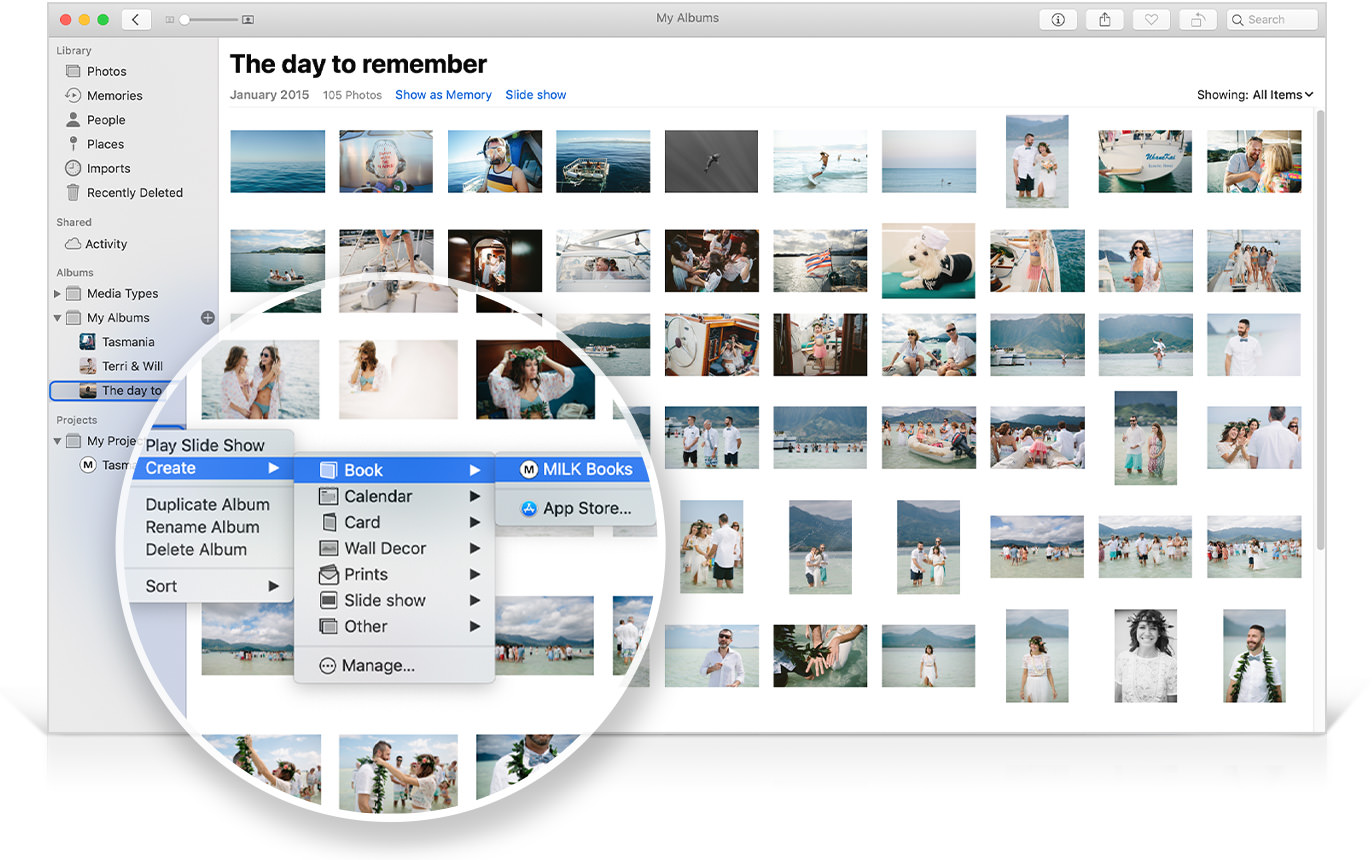The height and width of the screenshot is (860, 1372).
Task: Click inside the Search field
Action: (1272, 19)
